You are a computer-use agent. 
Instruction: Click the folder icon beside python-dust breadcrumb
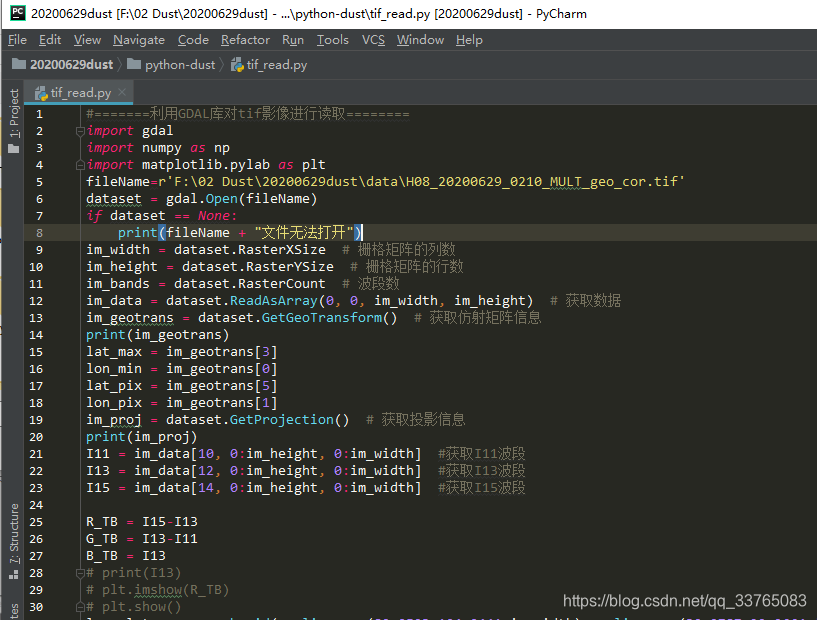coord(133,63)
